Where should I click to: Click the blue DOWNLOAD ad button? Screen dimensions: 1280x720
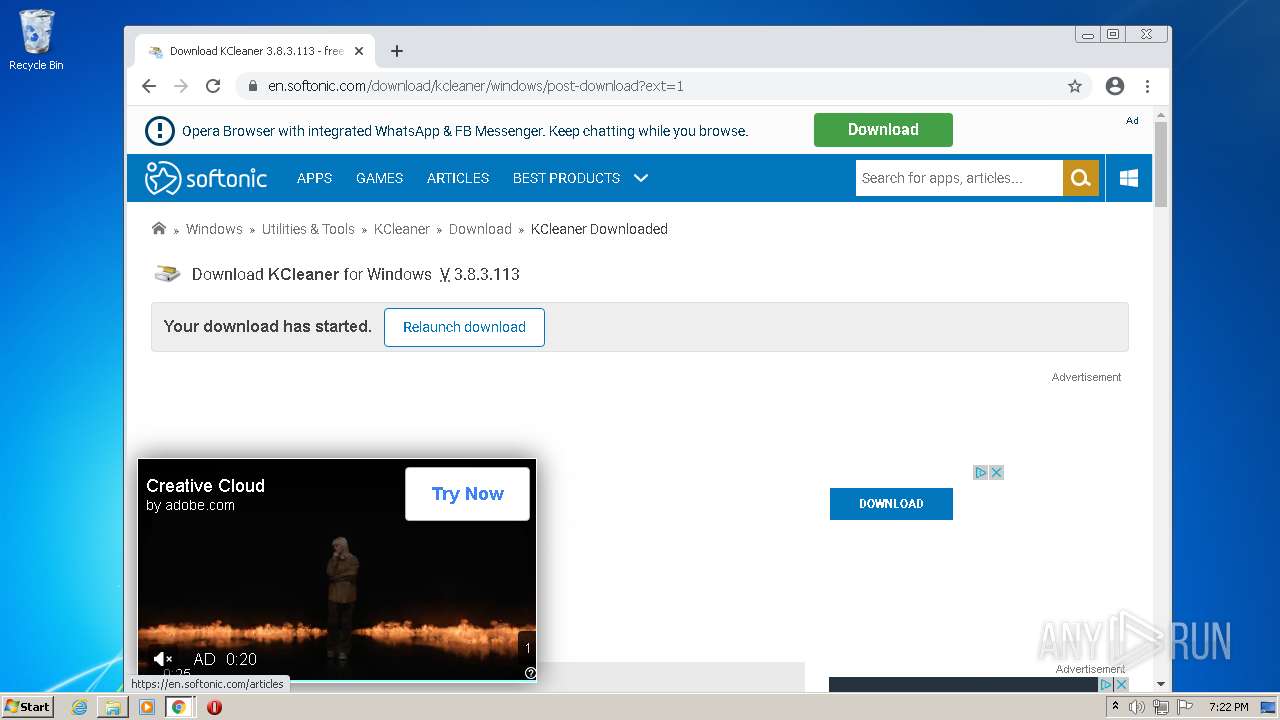coord(891,504)
